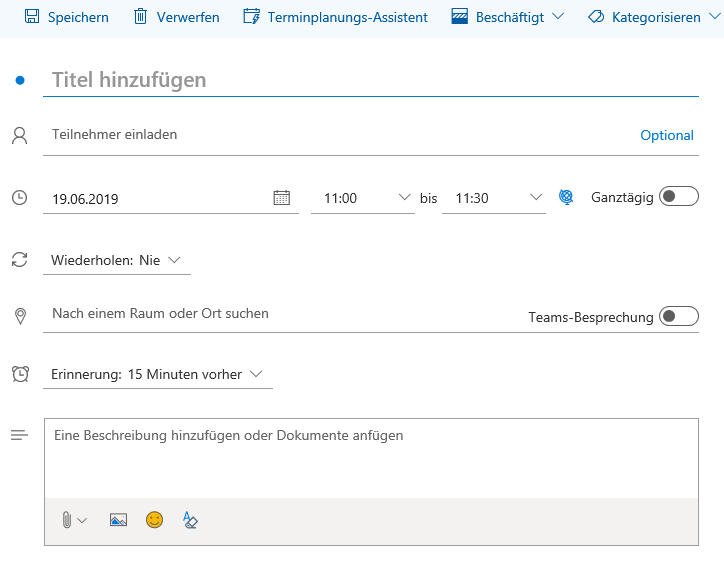Open the time zone globe icon
This screenshot has height=572, width=724.
click(566, 198)
